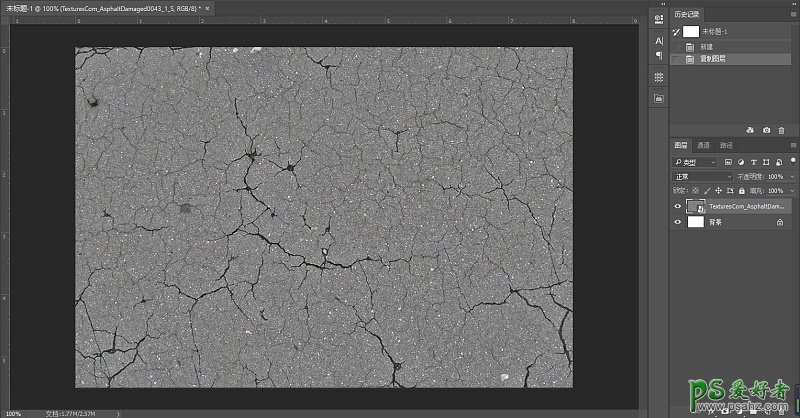The width and height of the screenshot is (800, 418).
Task: Filter layers by type (T) icon
Action: pos(755,161)
